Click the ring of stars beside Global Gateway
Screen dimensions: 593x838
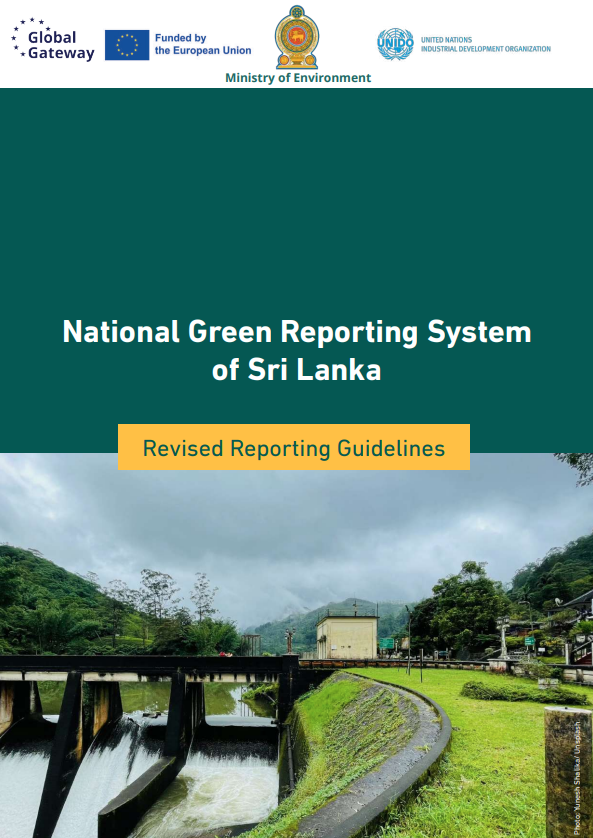(24, 37)
